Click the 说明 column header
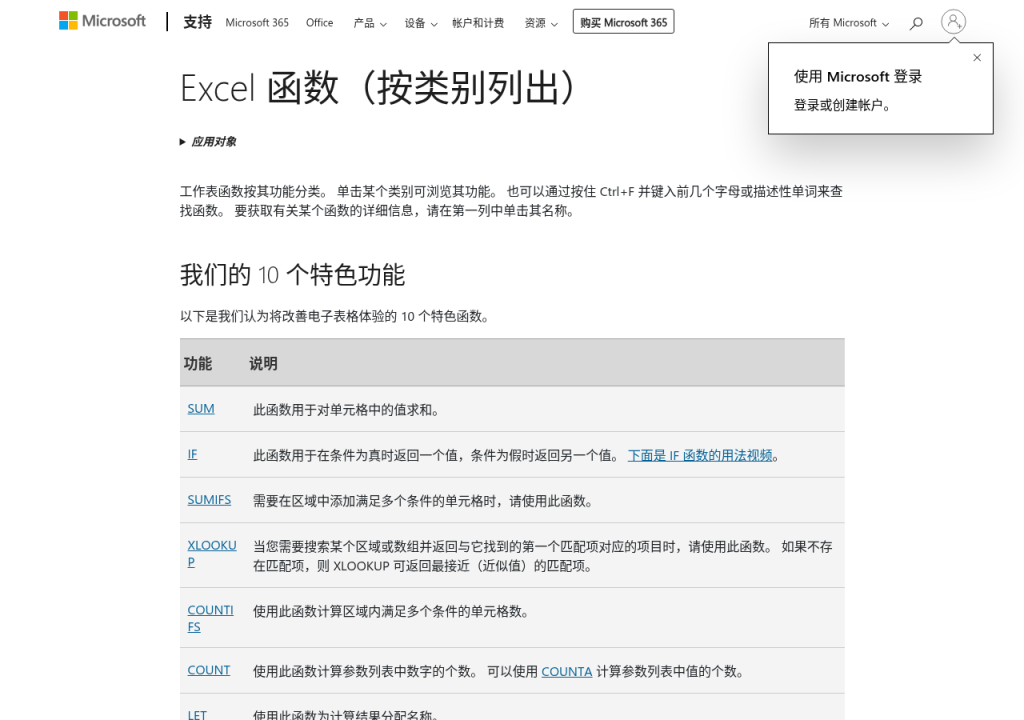Image resolution: width=1024 pixels, height=720 pixels. (263, 364)
